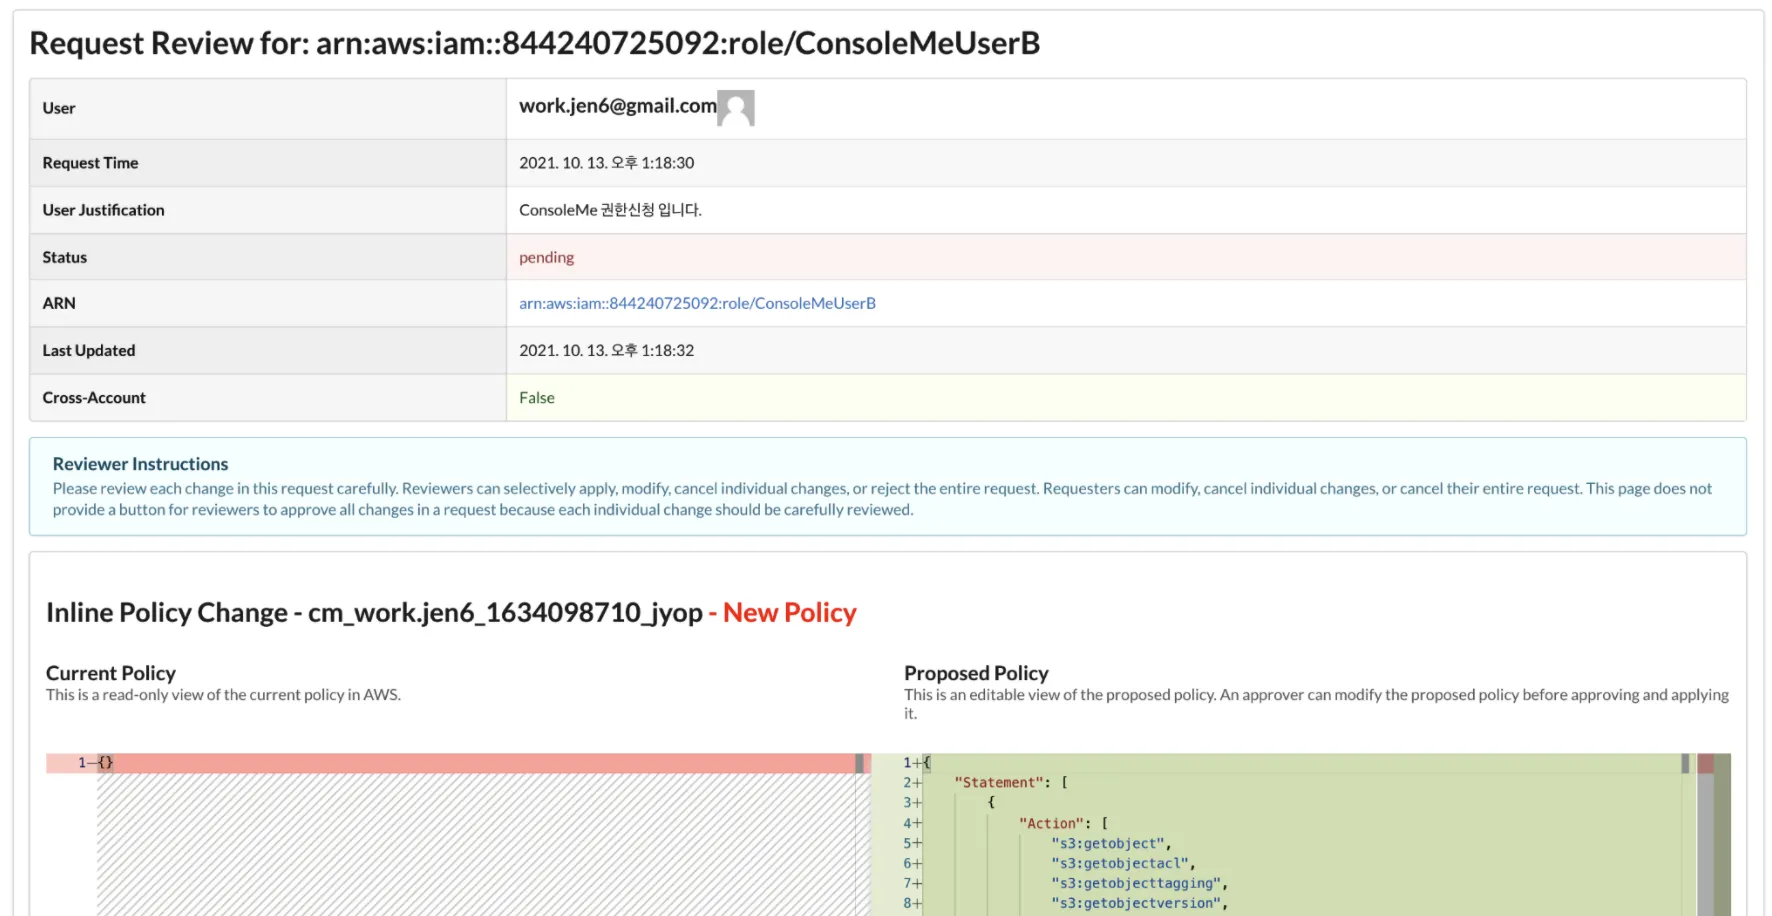Viewport: 1772px width, 916px height.
Task: Click the "s3:getobject" line in the proposed policy
Action: click(1111, 843)
